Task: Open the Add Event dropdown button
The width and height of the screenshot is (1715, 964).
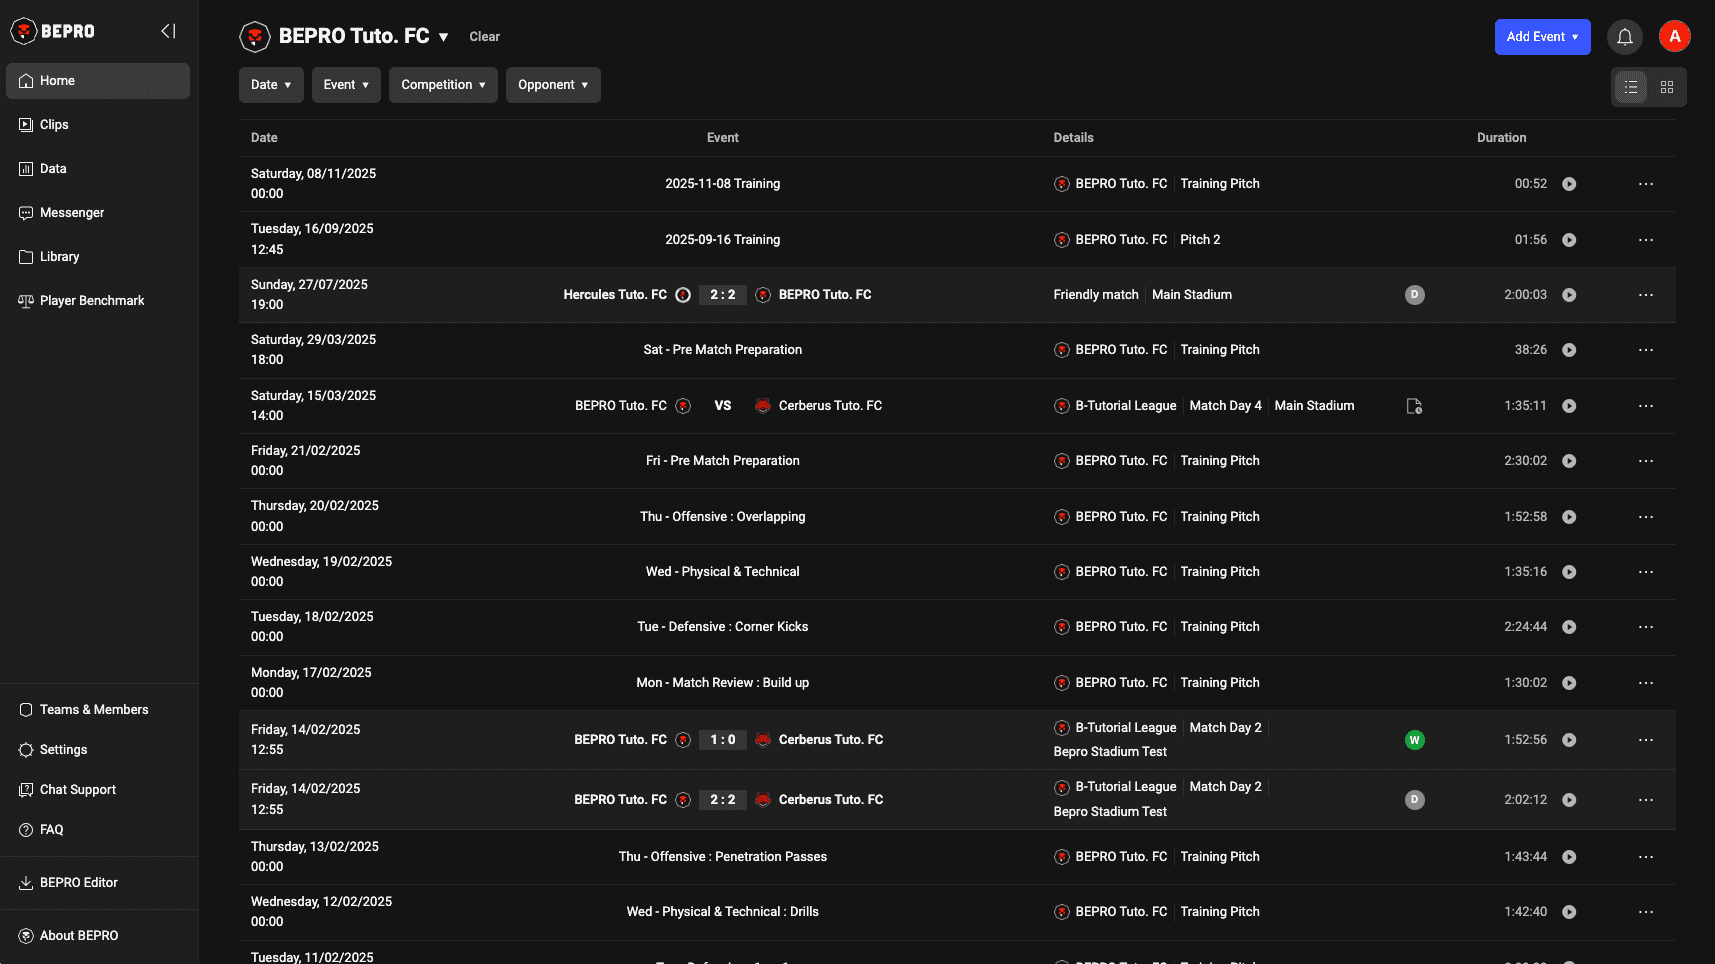Action: tap(1542, 37)
